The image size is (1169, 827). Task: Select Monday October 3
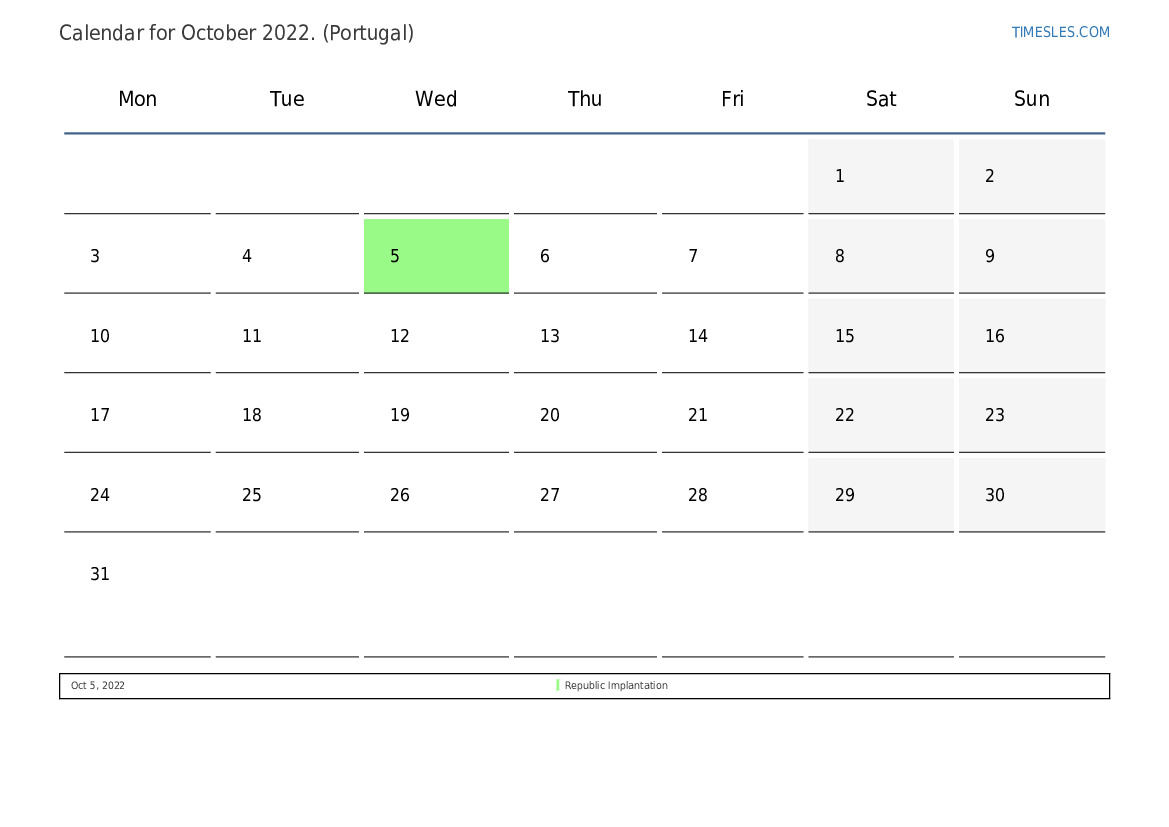point(137,256)
